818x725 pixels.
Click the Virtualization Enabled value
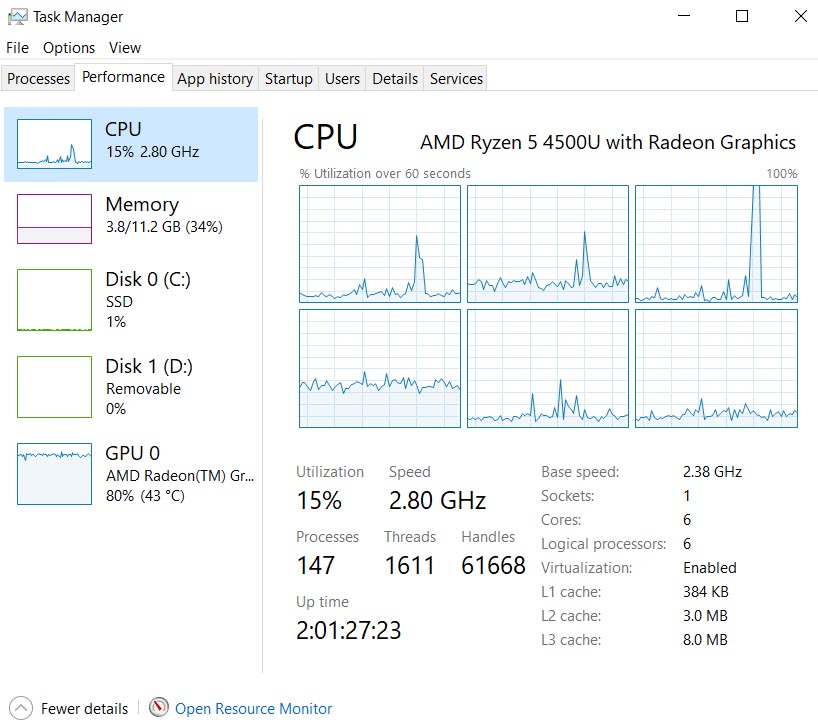[x=710, y=568]
